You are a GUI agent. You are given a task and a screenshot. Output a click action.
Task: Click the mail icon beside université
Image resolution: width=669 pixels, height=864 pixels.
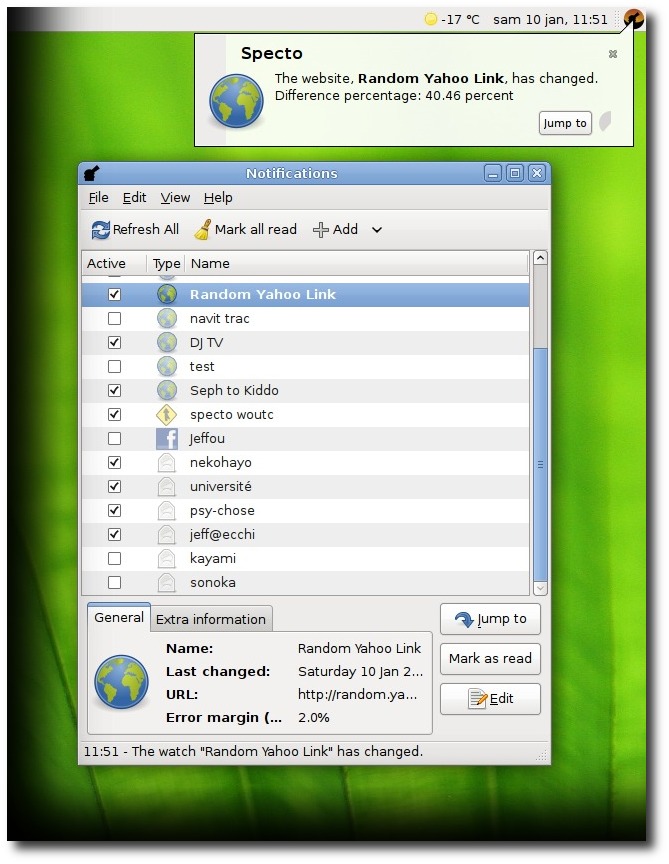(x=167, y=487)
